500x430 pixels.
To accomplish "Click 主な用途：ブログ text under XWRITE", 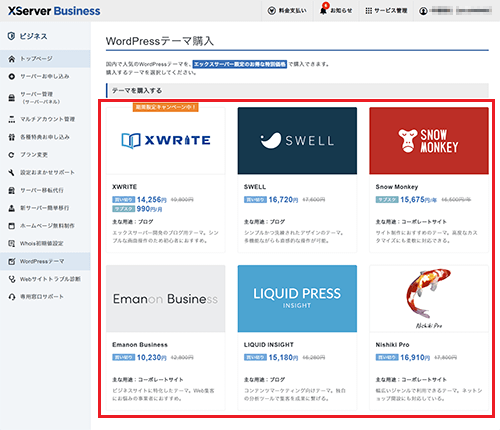I will (x=133, y=222).
